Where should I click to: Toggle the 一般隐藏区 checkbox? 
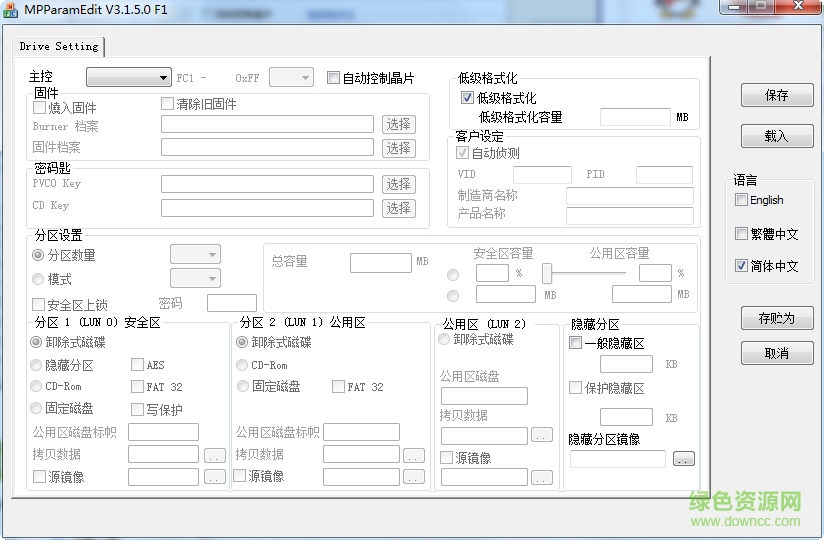(575, 343)
